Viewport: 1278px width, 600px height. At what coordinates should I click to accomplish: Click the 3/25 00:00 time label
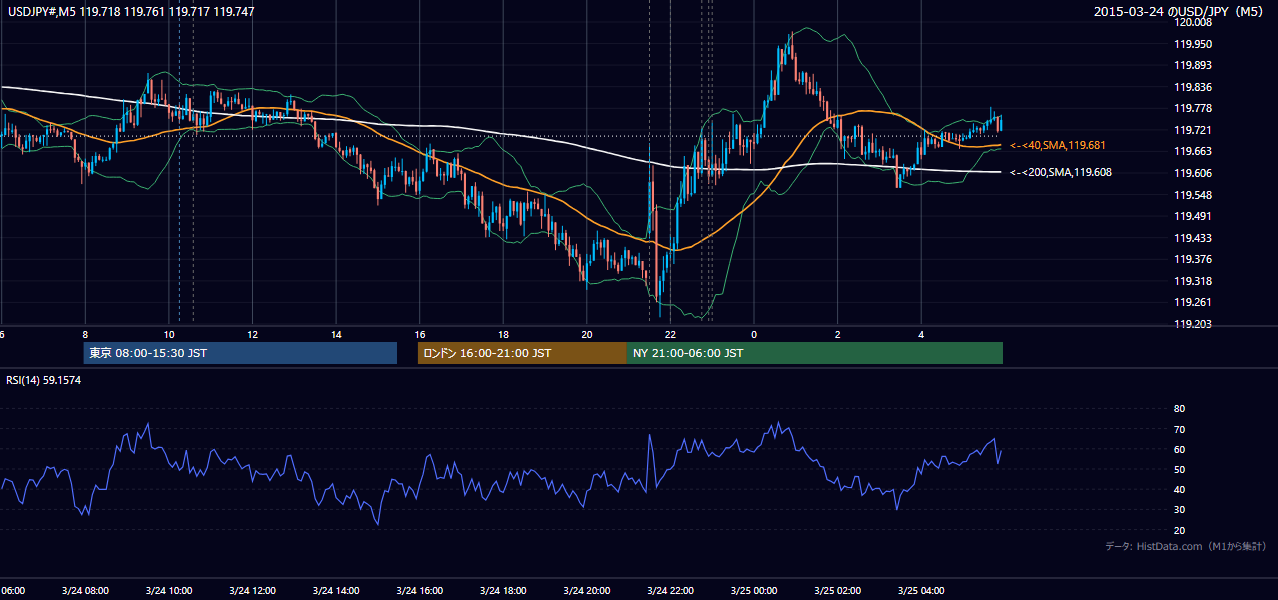[754, 591]
